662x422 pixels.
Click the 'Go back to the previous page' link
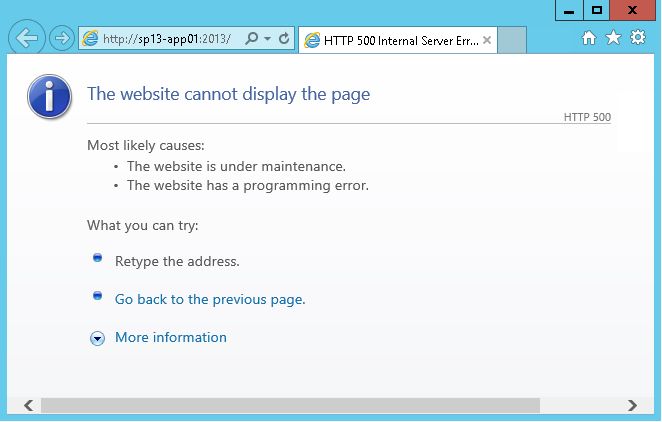click(210, 299)
